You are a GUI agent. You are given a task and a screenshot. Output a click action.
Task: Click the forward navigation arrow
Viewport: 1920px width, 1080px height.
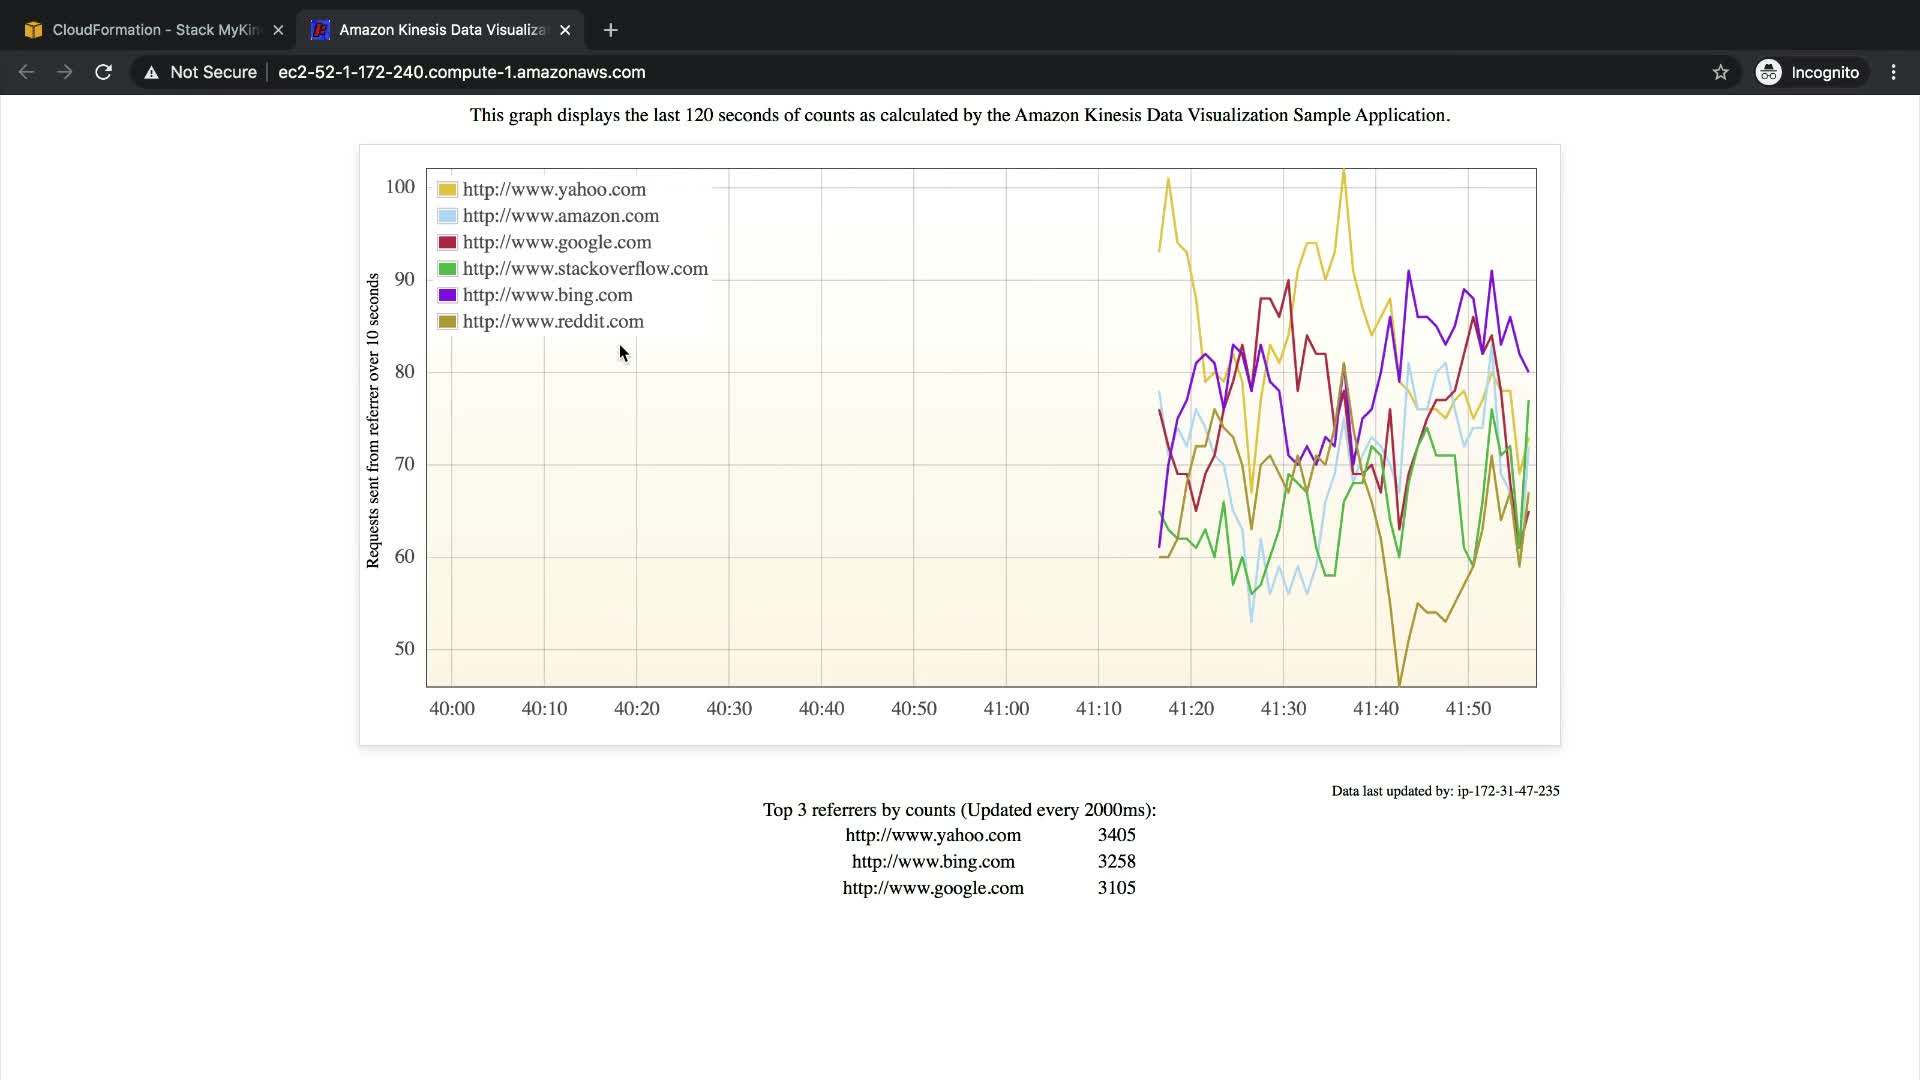point(65,72)
